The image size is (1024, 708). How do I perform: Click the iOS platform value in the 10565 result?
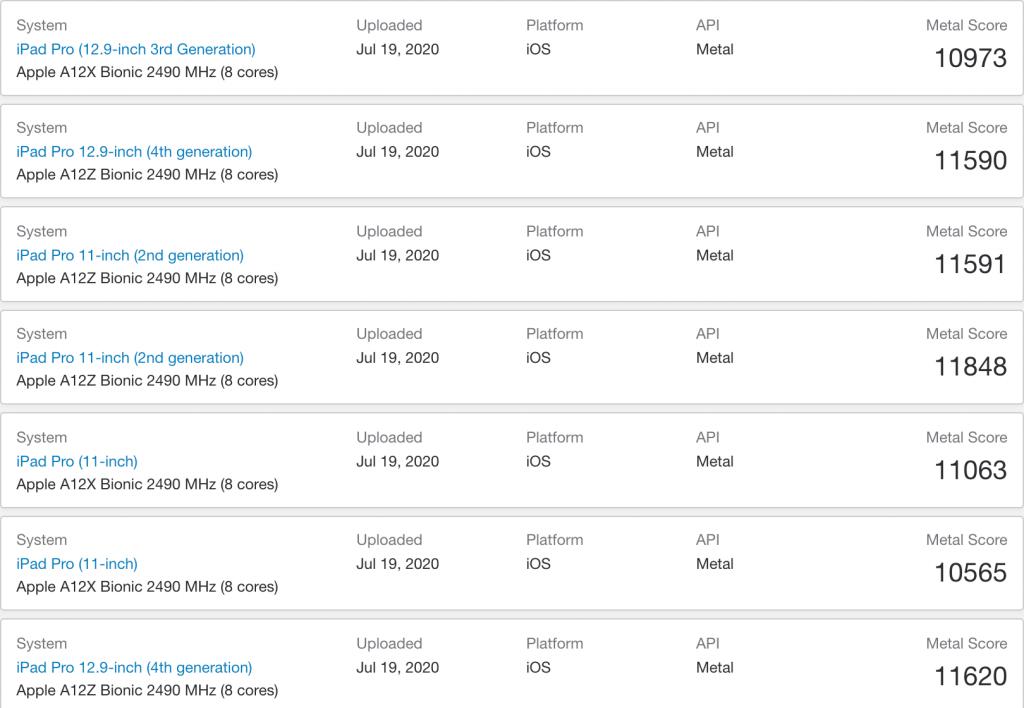tap(538, 564)
